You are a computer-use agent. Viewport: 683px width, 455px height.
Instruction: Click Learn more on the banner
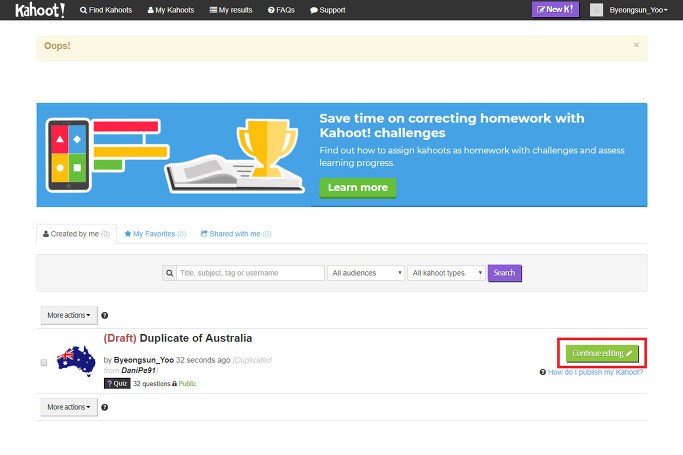coord(358,188)
